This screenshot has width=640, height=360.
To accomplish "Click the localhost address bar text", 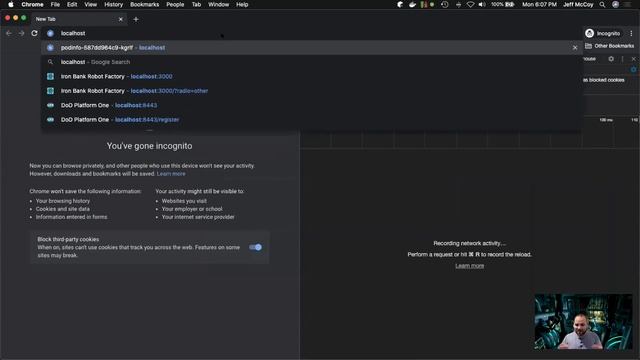I will 73,33.
